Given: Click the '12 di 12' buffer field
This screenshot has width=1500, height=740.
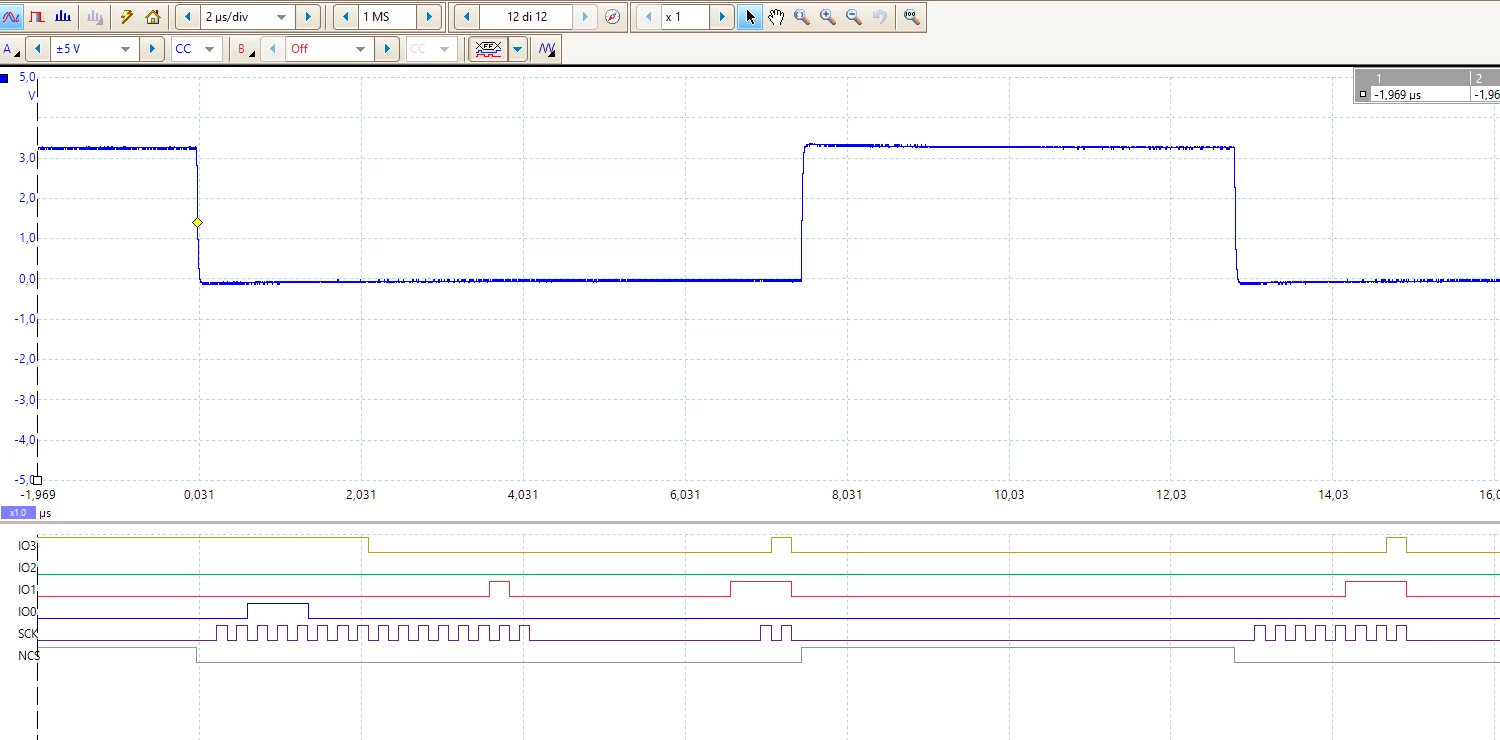Looking at the screenshot, I should [526, 17].
